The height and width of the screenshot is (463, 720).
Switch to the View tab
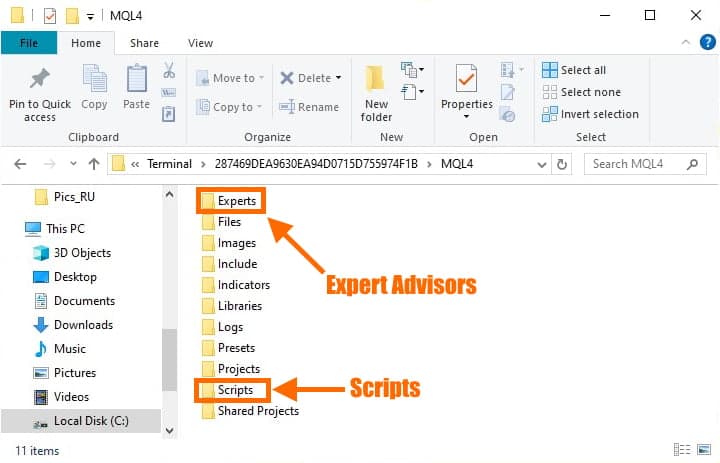click(200, 43)
